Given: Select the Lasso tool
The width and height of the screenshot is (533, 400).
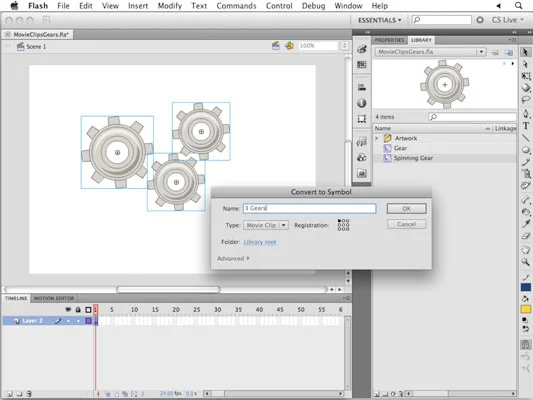Looking at the screenshot, I should click(x=526, y=100).
